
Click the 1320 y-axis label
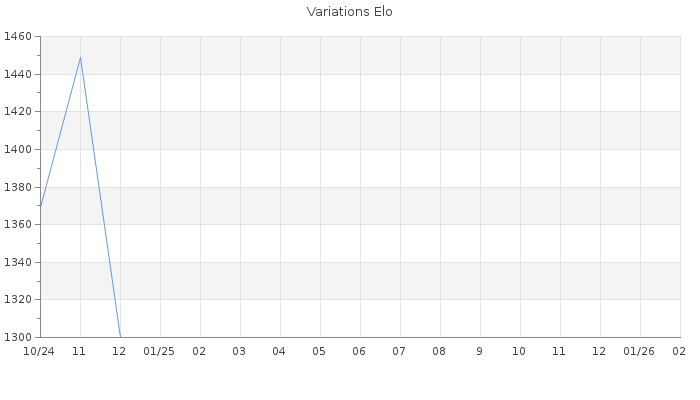pos(17,300)
